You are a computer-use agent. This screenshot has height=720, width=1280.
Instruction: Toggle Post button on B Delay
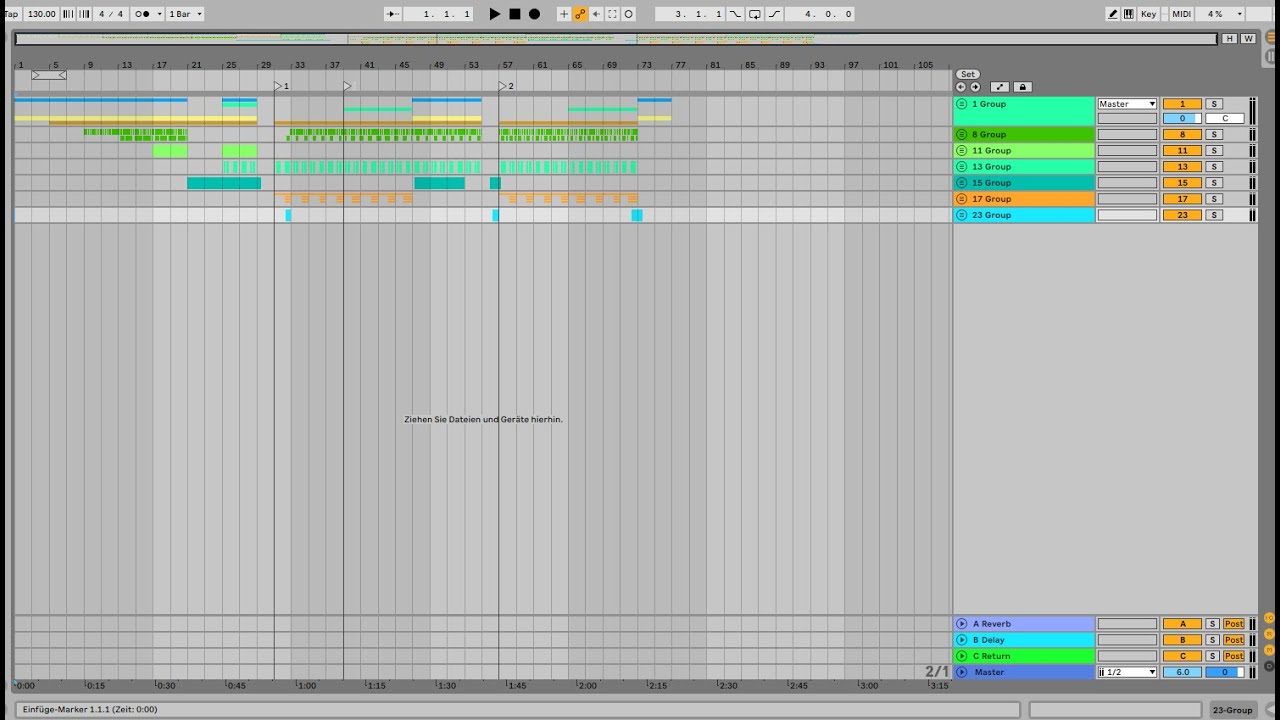tap(1234, 640)
